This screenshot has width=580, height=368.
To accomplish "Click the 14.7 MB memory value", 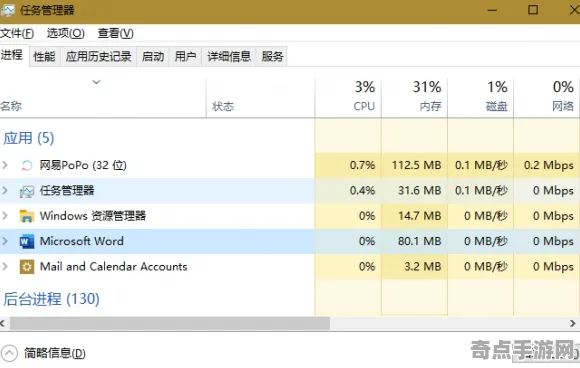I will click(x=419, y=216).
